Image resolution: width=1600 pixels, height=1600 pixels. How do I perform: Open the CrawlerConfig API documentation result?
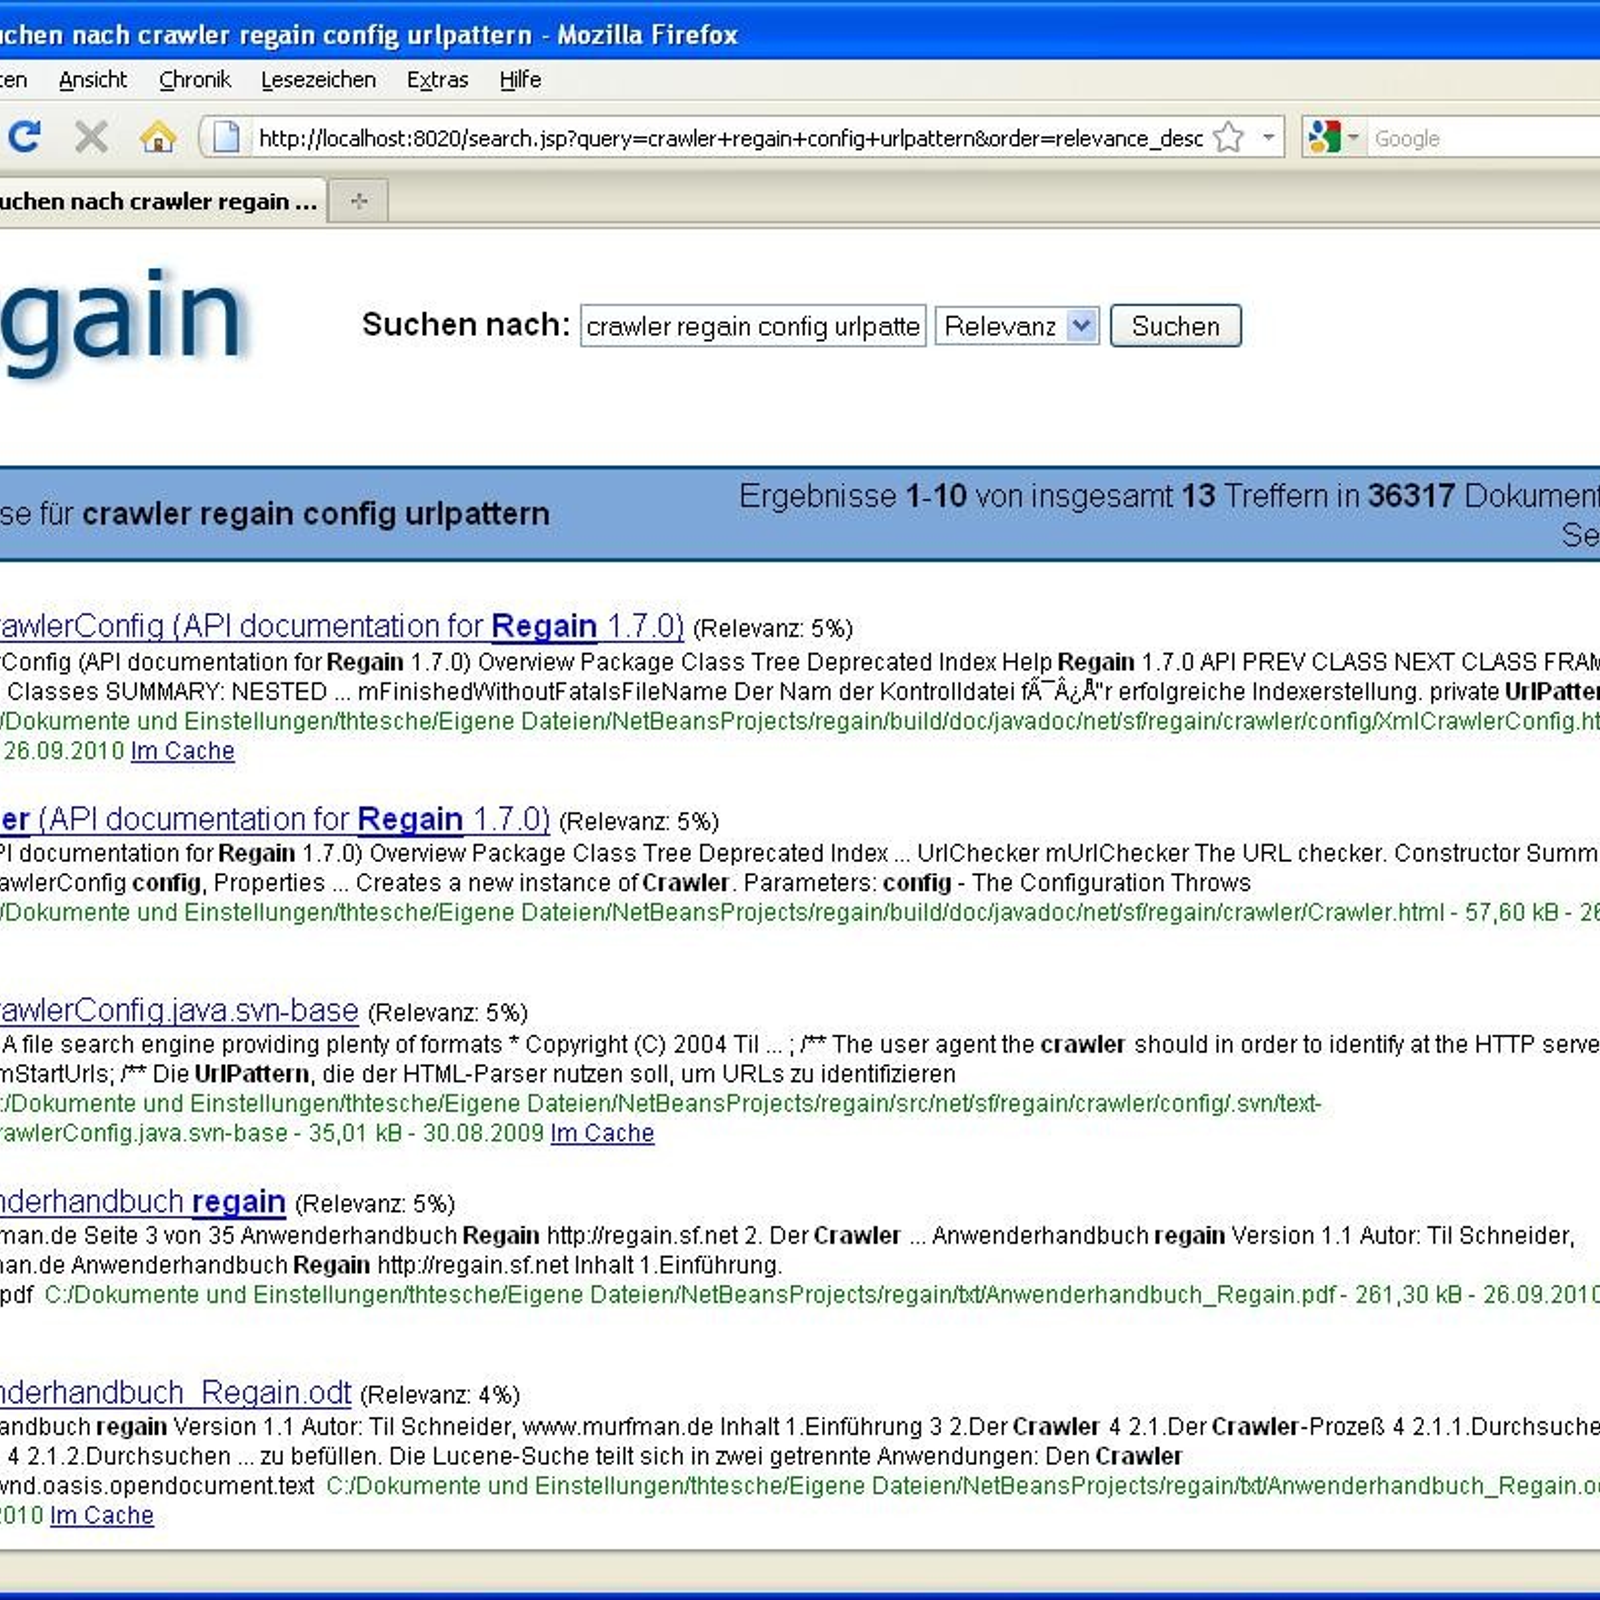tap(342, 626)
